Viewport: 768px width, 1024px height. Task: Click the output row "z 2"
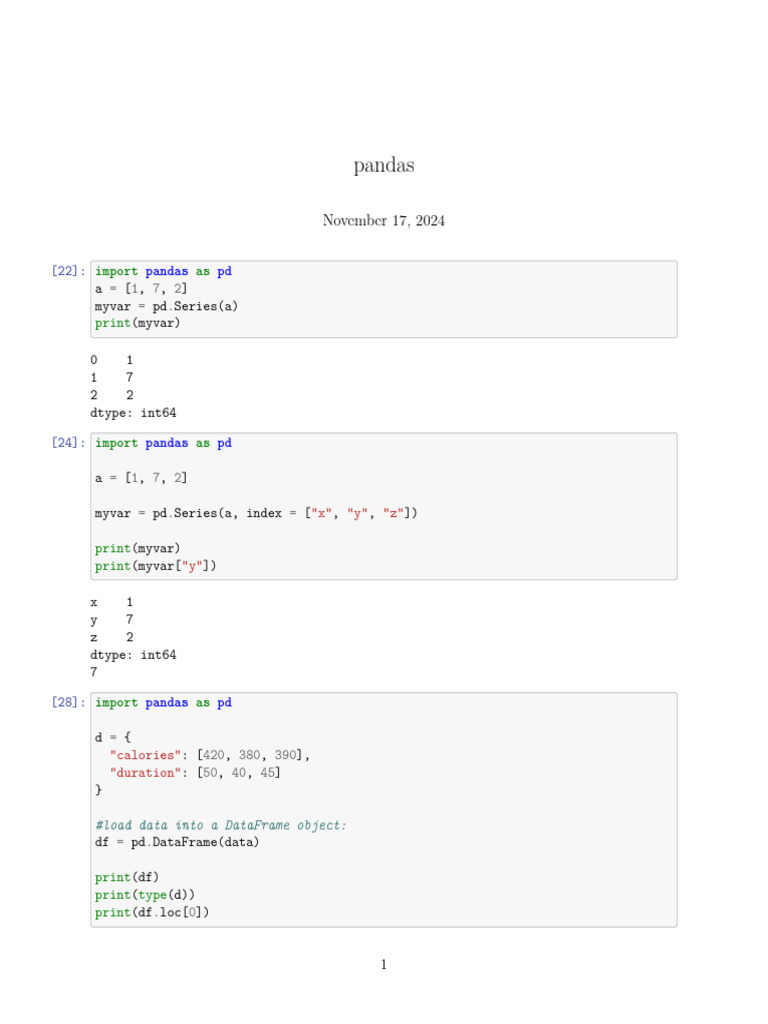point(111,637)
